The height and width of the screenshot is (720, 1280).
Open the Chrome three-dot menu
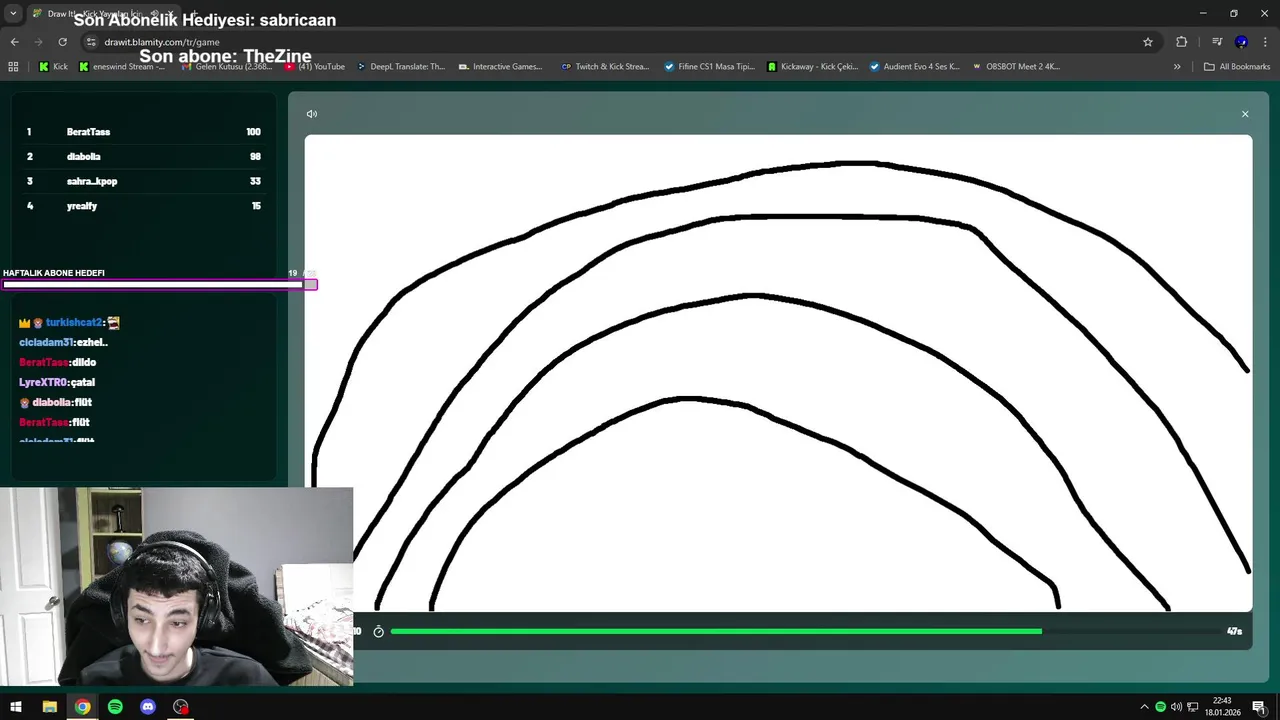tap(1264, 42)
